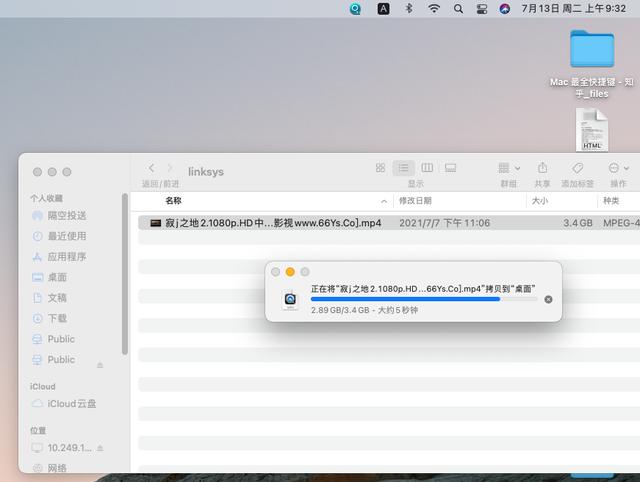Click the teal Q menu bar icon
The width and height of the screenshot is (640, 482).
pyautogui.click(x=356, y=9)
